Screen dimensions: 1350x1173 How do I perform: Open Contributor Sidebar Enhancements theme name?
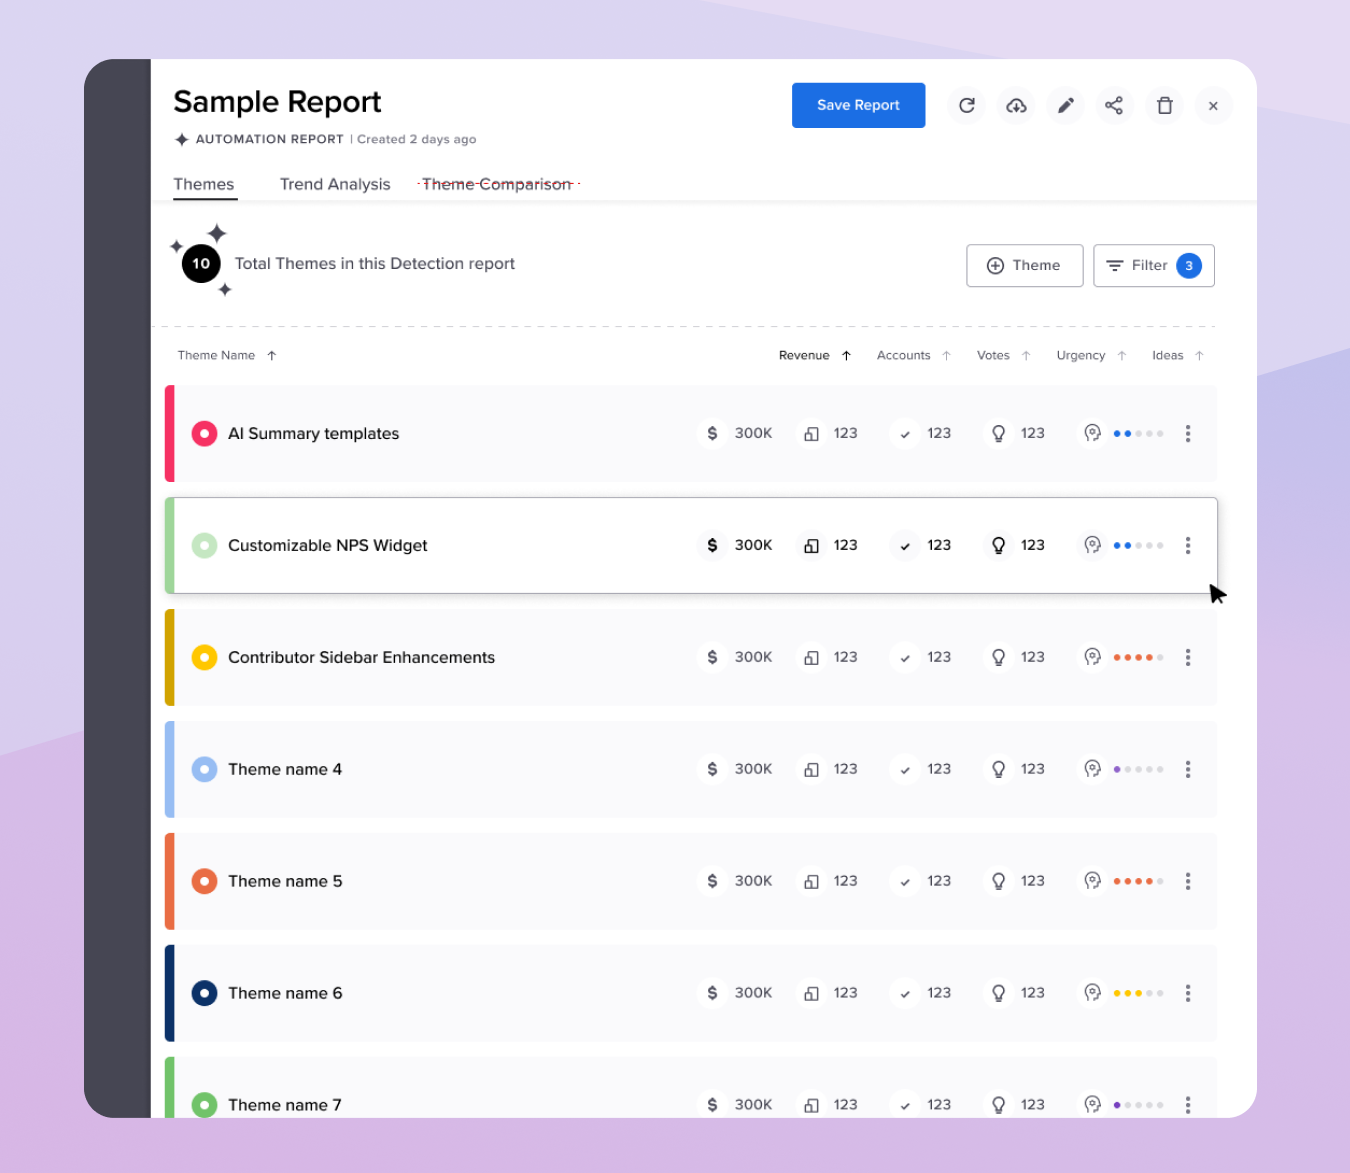point(361,658)
